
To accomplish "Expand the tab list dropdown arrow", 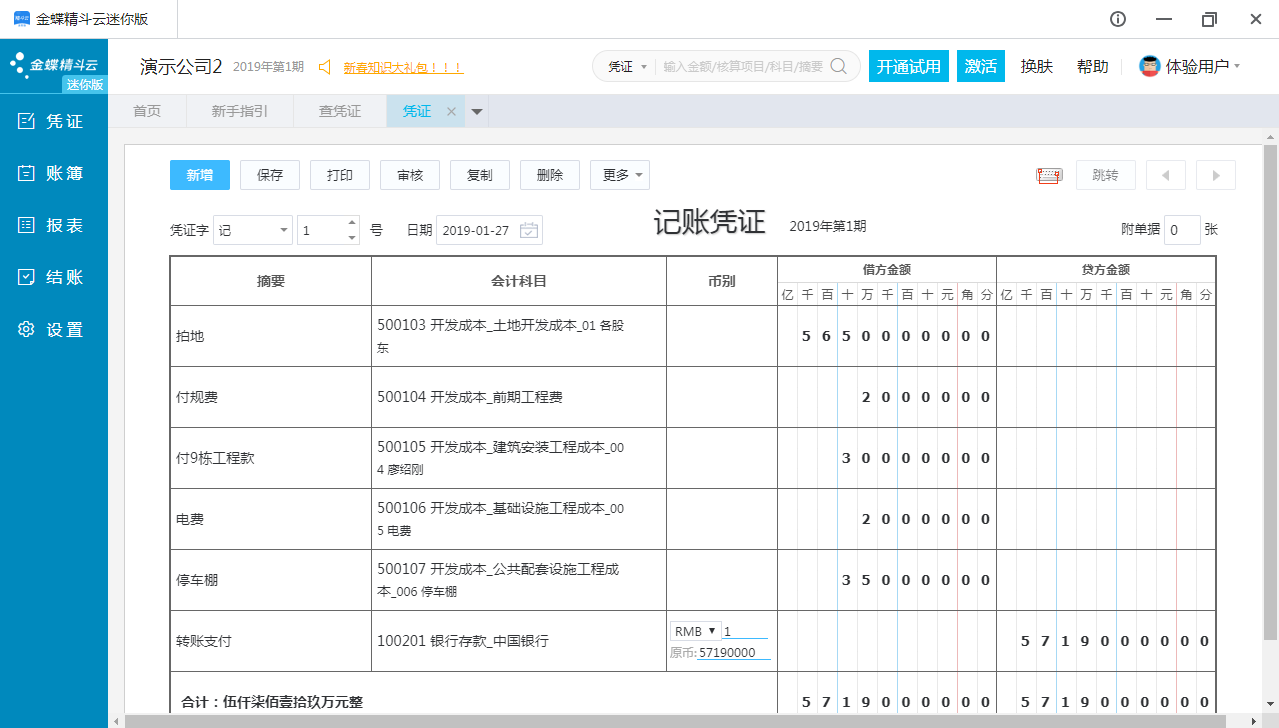I will click(x=477, y=112).
